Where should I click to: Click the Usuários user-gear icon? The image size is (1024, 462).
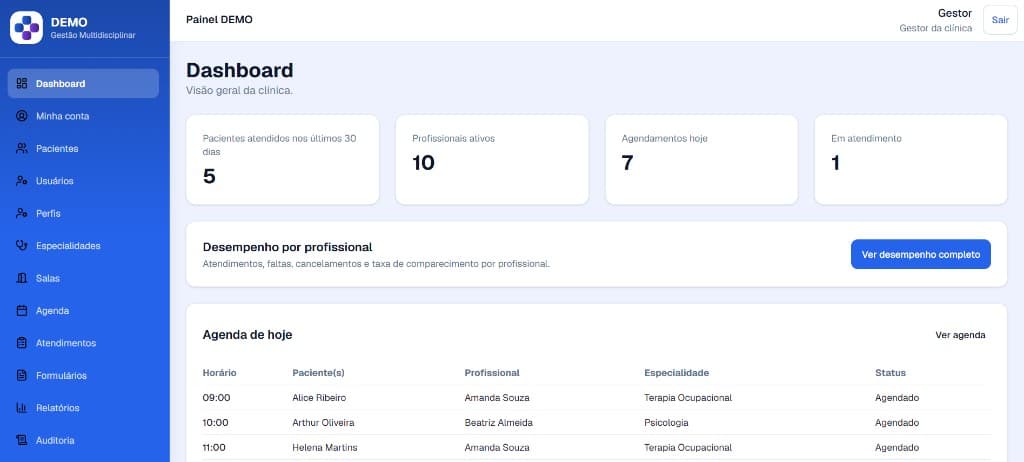point(22,181)
